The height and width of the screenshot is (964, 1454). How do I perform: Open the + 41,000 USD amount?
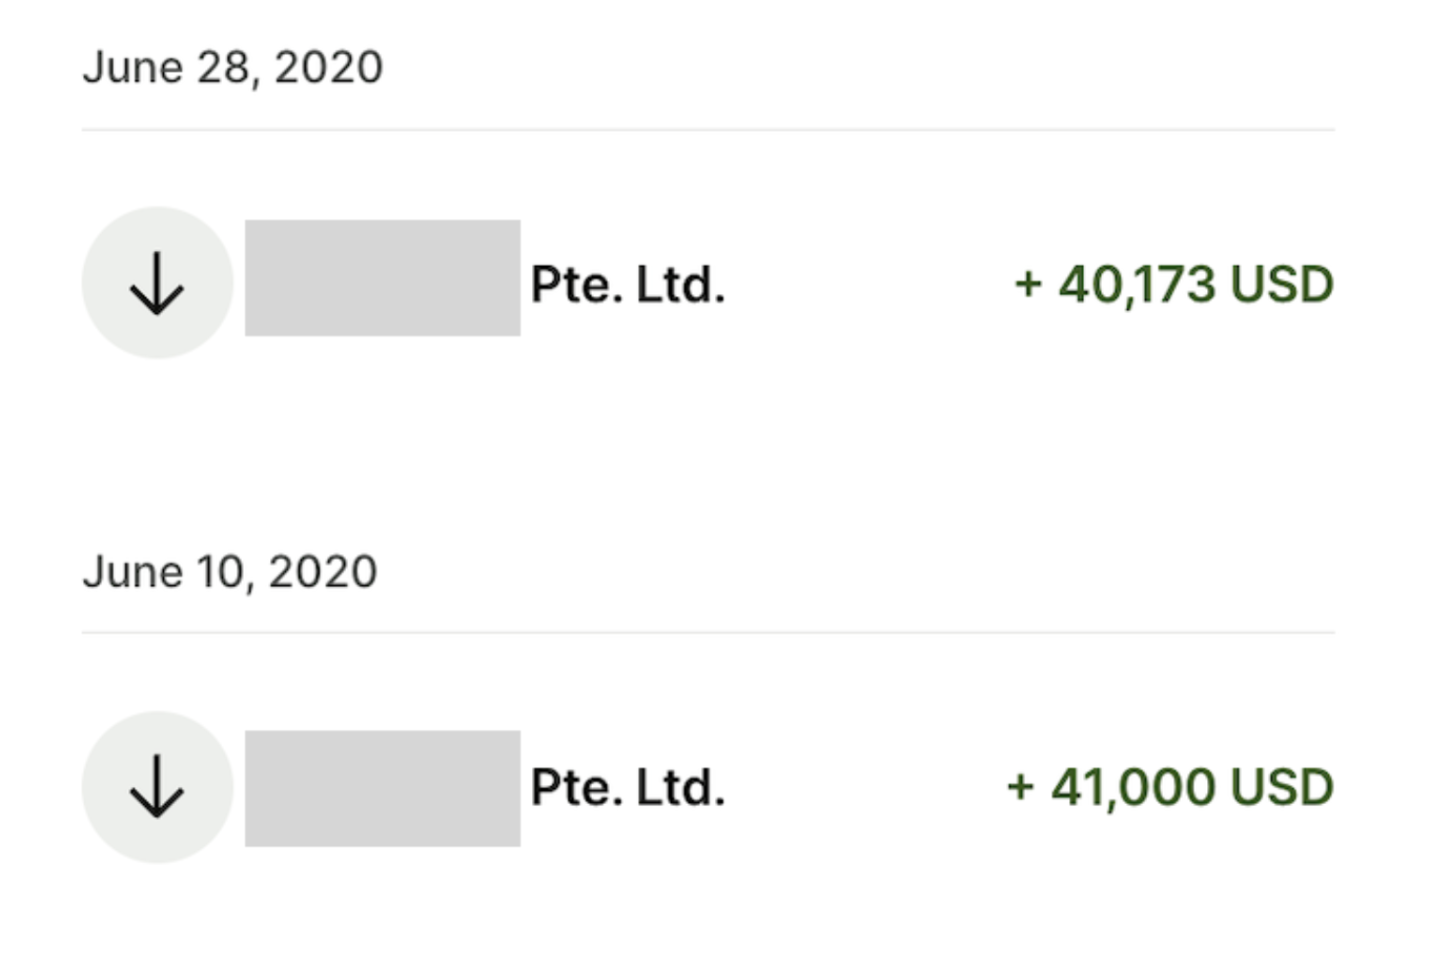click(1170, 787)
